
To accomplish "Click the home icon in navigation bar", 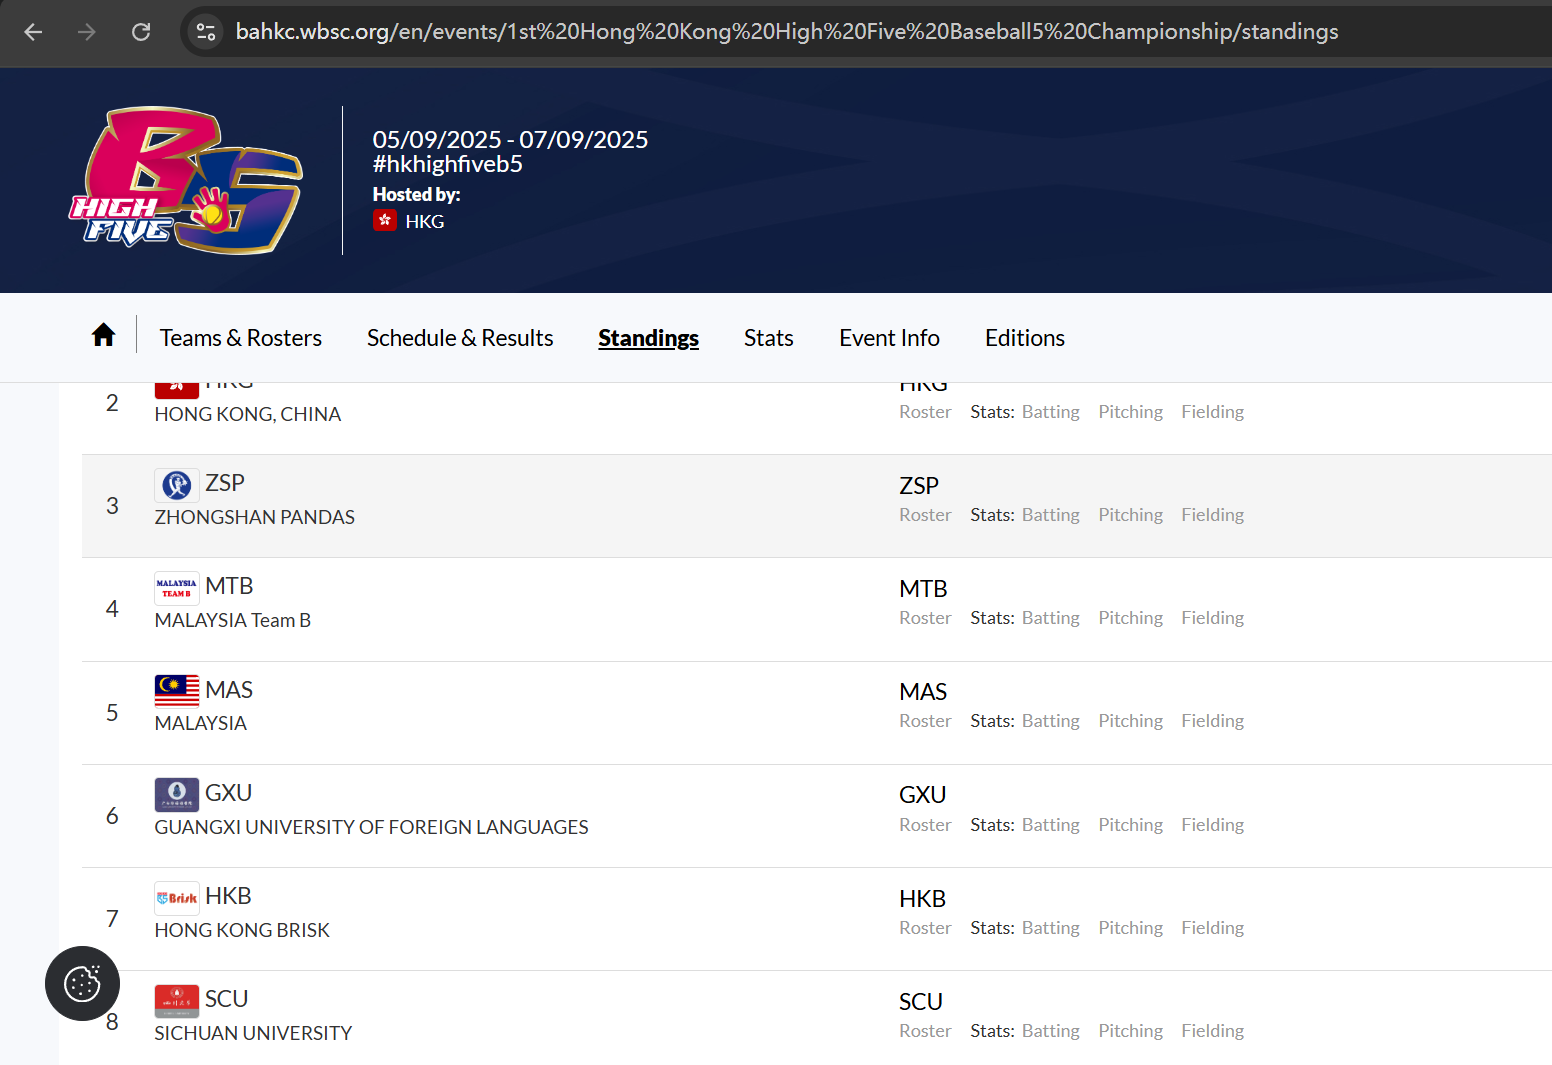I will 103,335.
